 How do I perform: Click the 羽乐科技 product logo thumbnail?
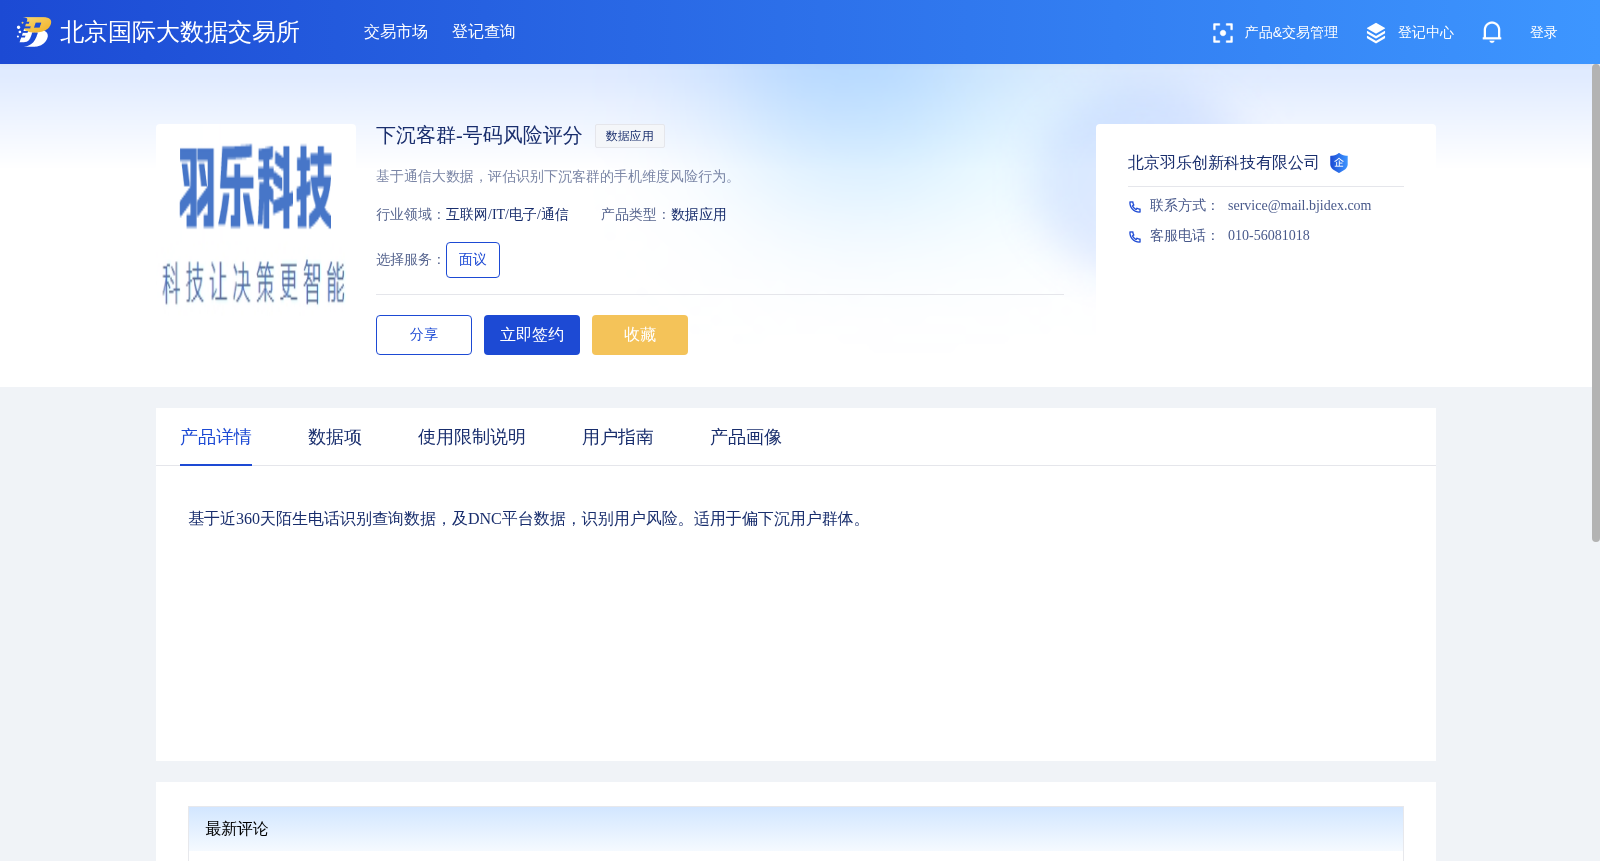click(256, 224)
